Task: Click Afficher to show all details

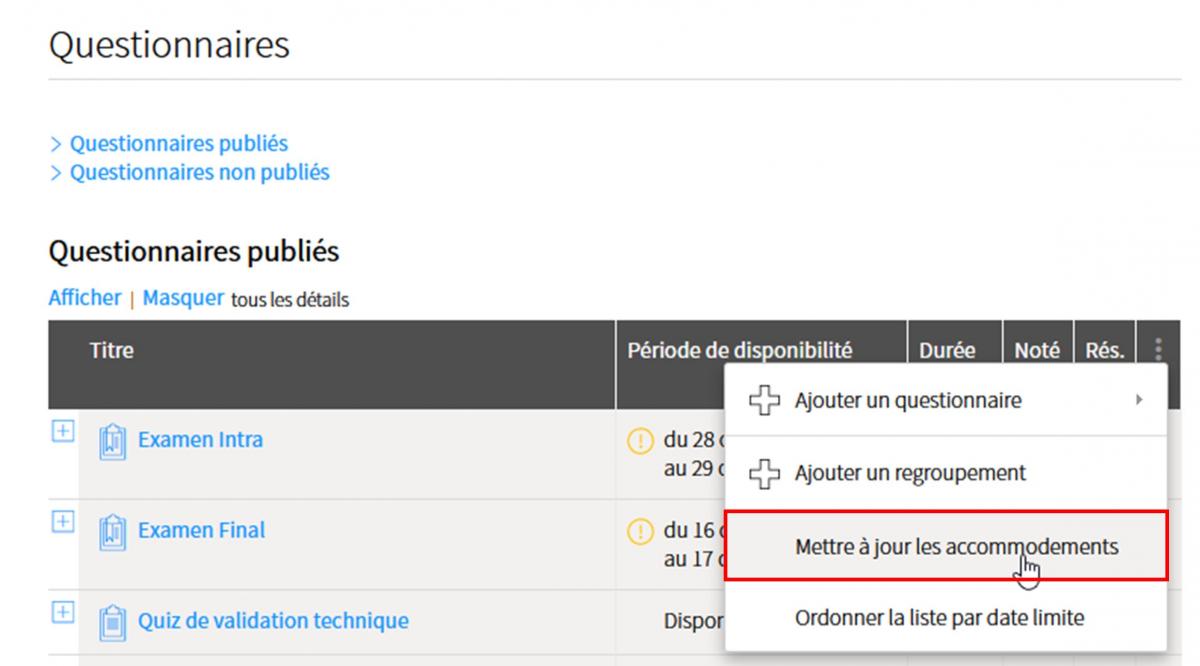Action: click(x=84, y=298)
